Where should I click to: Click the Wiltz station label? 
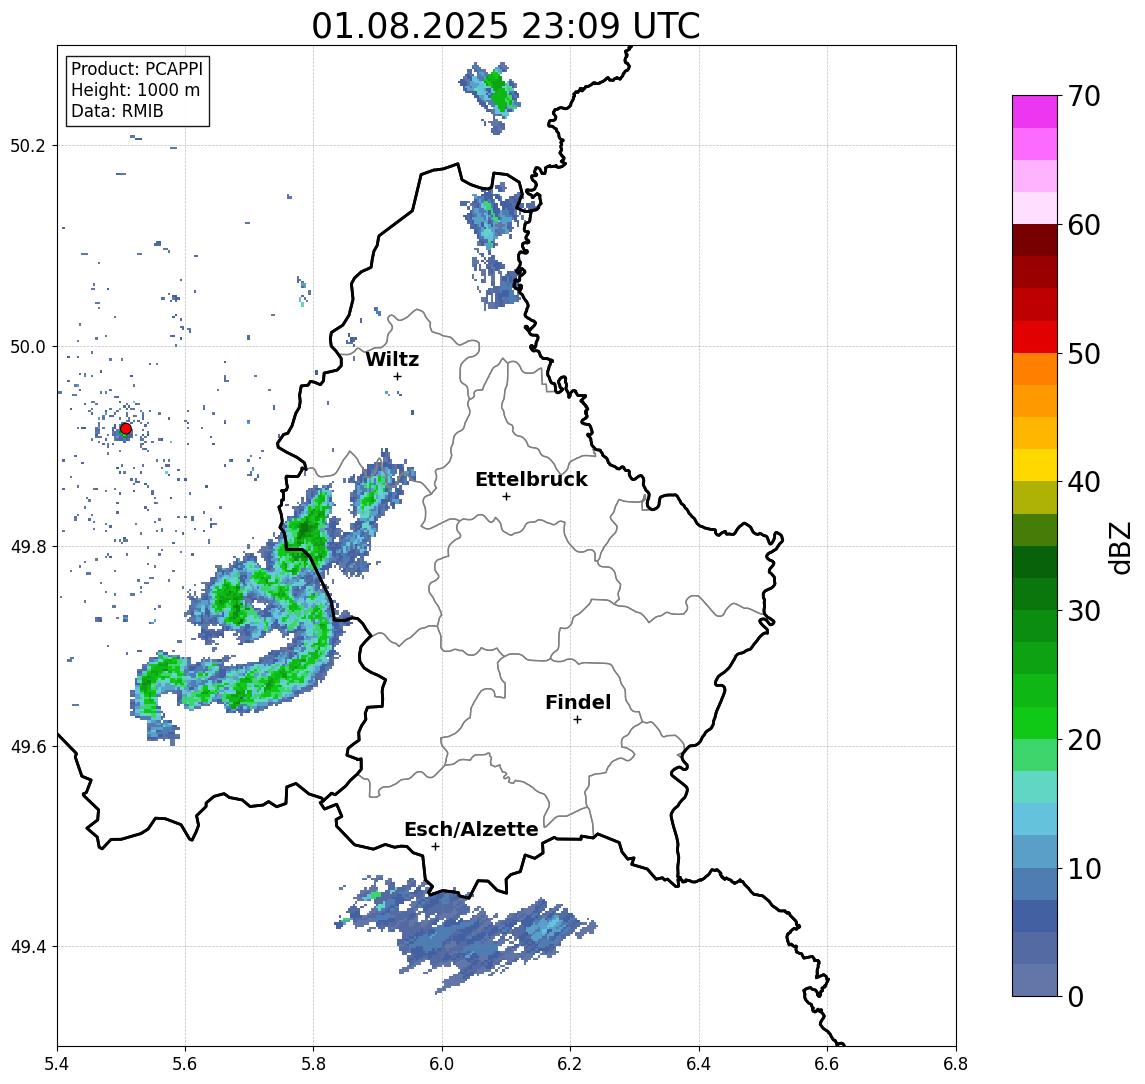click(392, 359)
